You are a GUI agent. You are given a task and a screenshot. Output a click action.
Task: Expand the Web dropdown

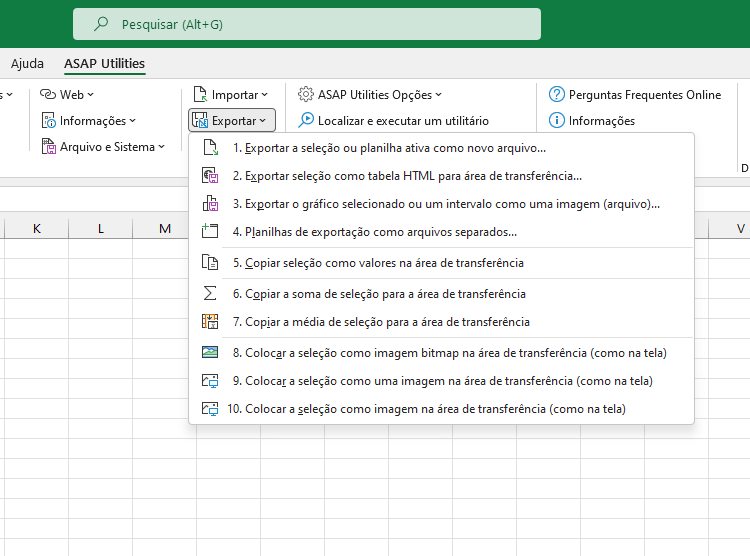point(91,95)
